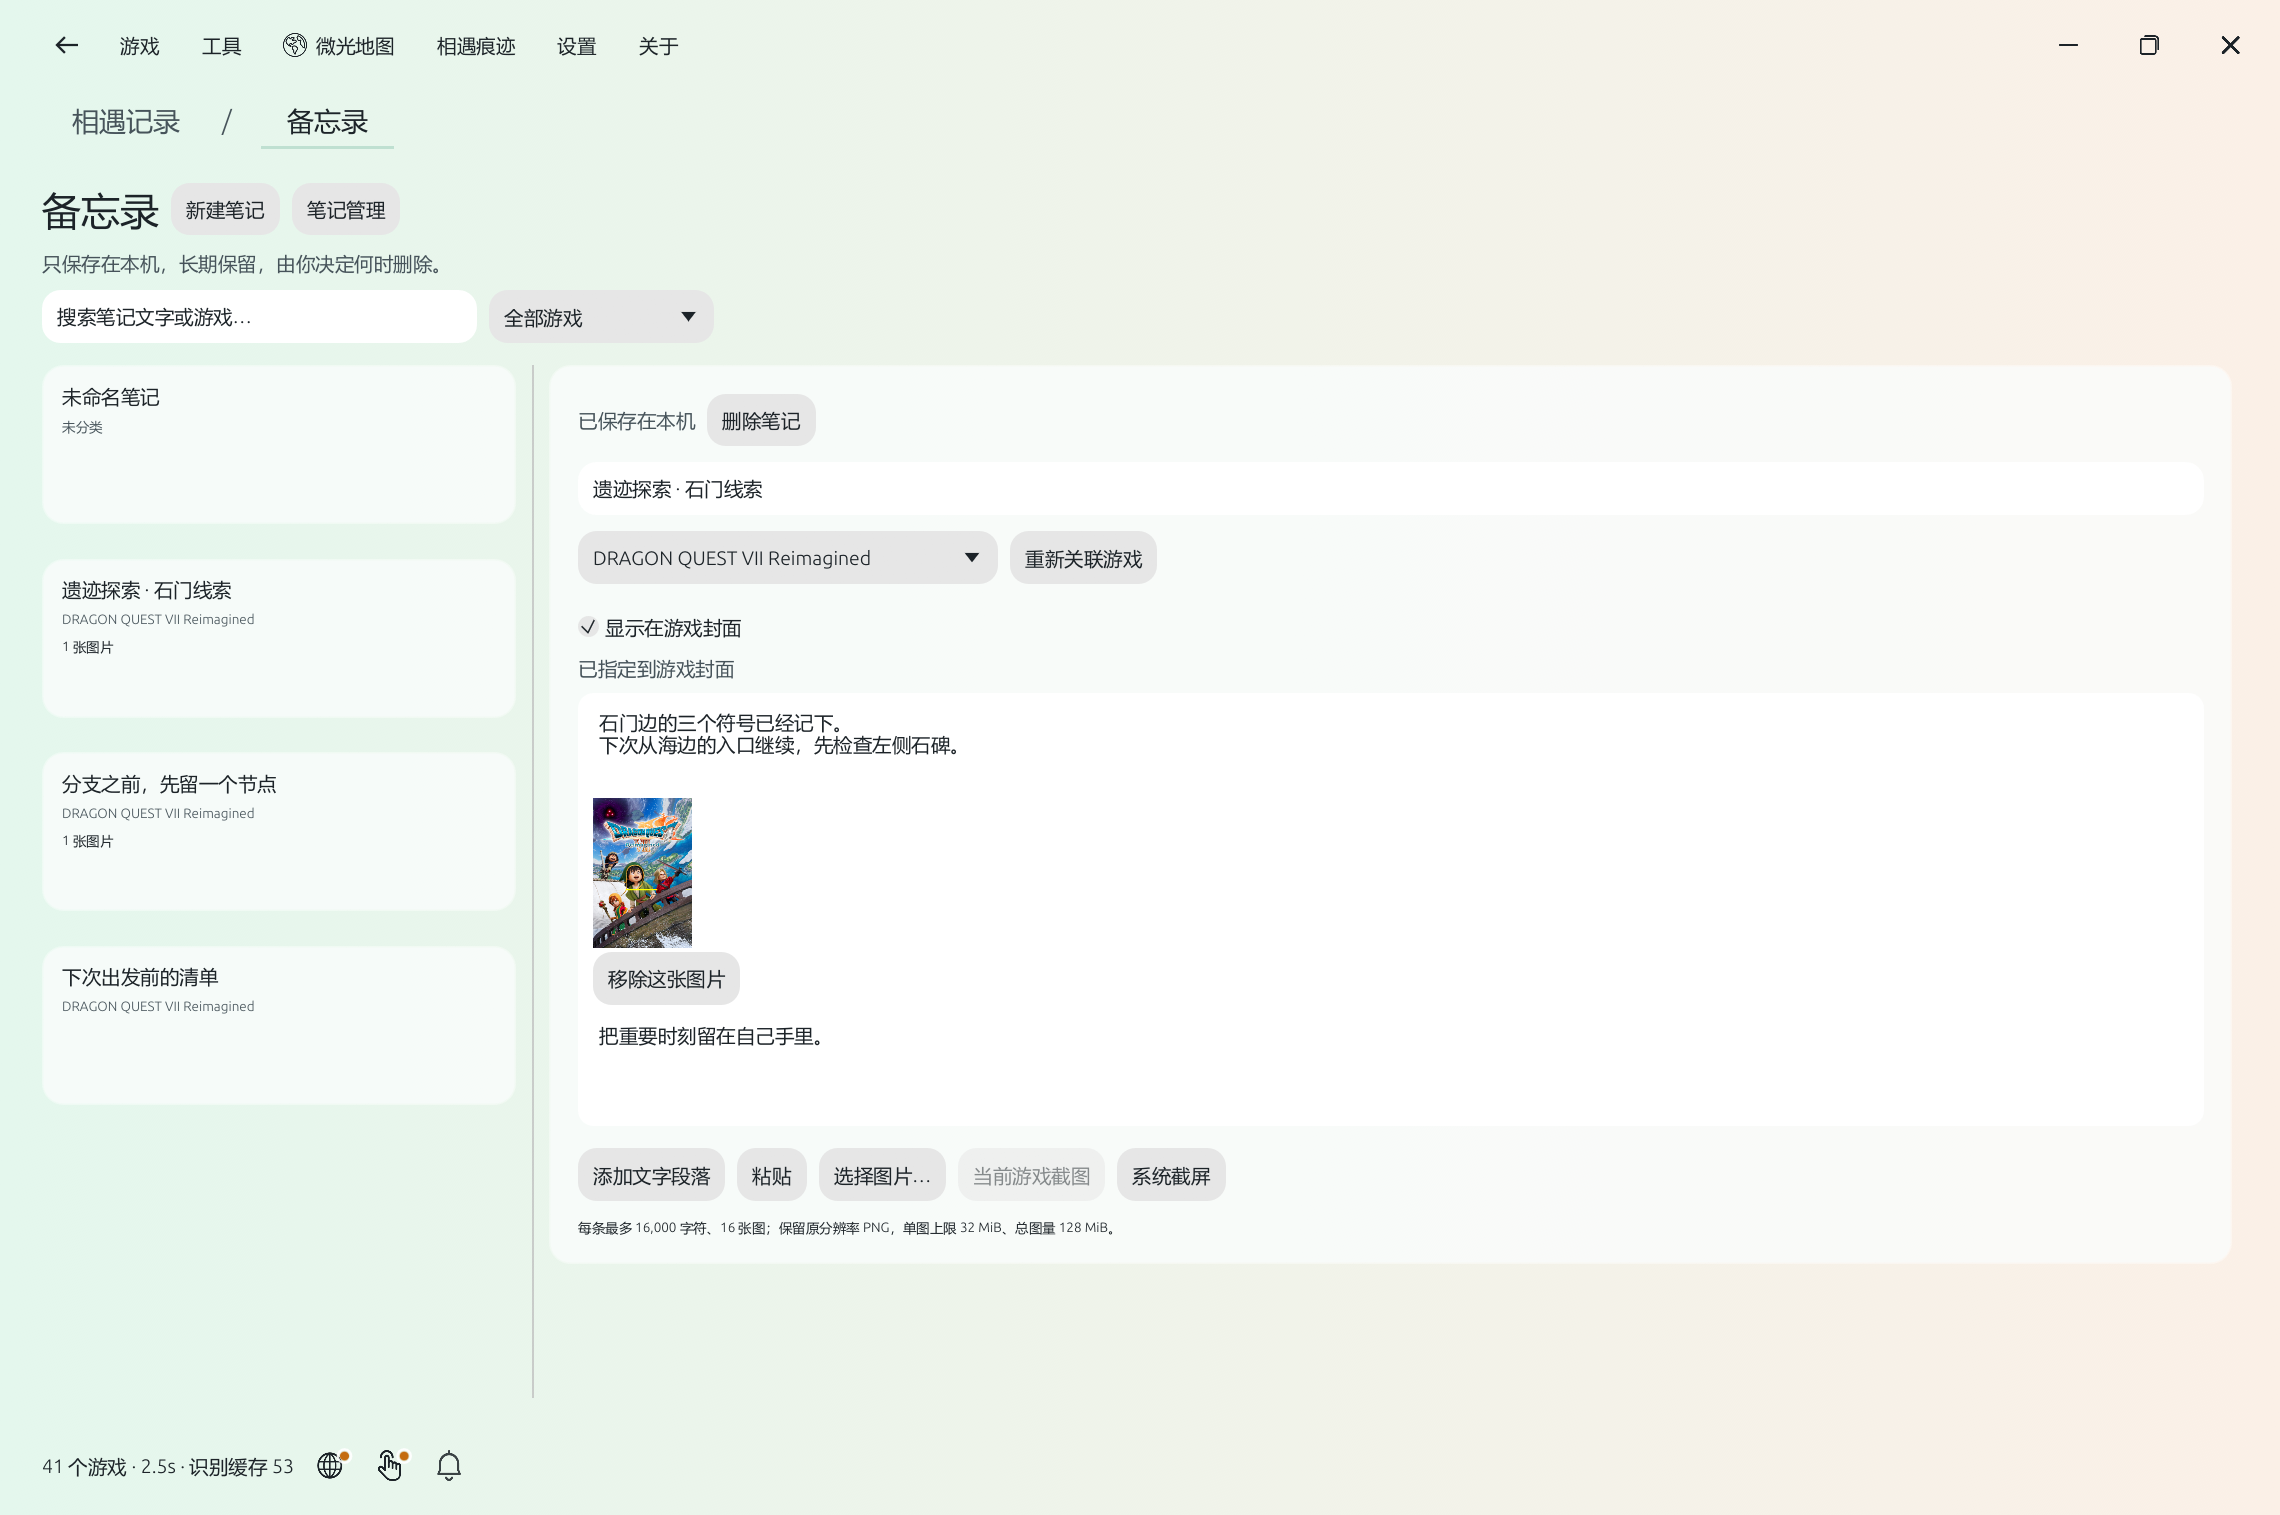The width and height of the screenshot is (2280, 1515).
Task: Focus the 搜索笔记文字或游戏 search field
Action: click(x=259, y=317)
